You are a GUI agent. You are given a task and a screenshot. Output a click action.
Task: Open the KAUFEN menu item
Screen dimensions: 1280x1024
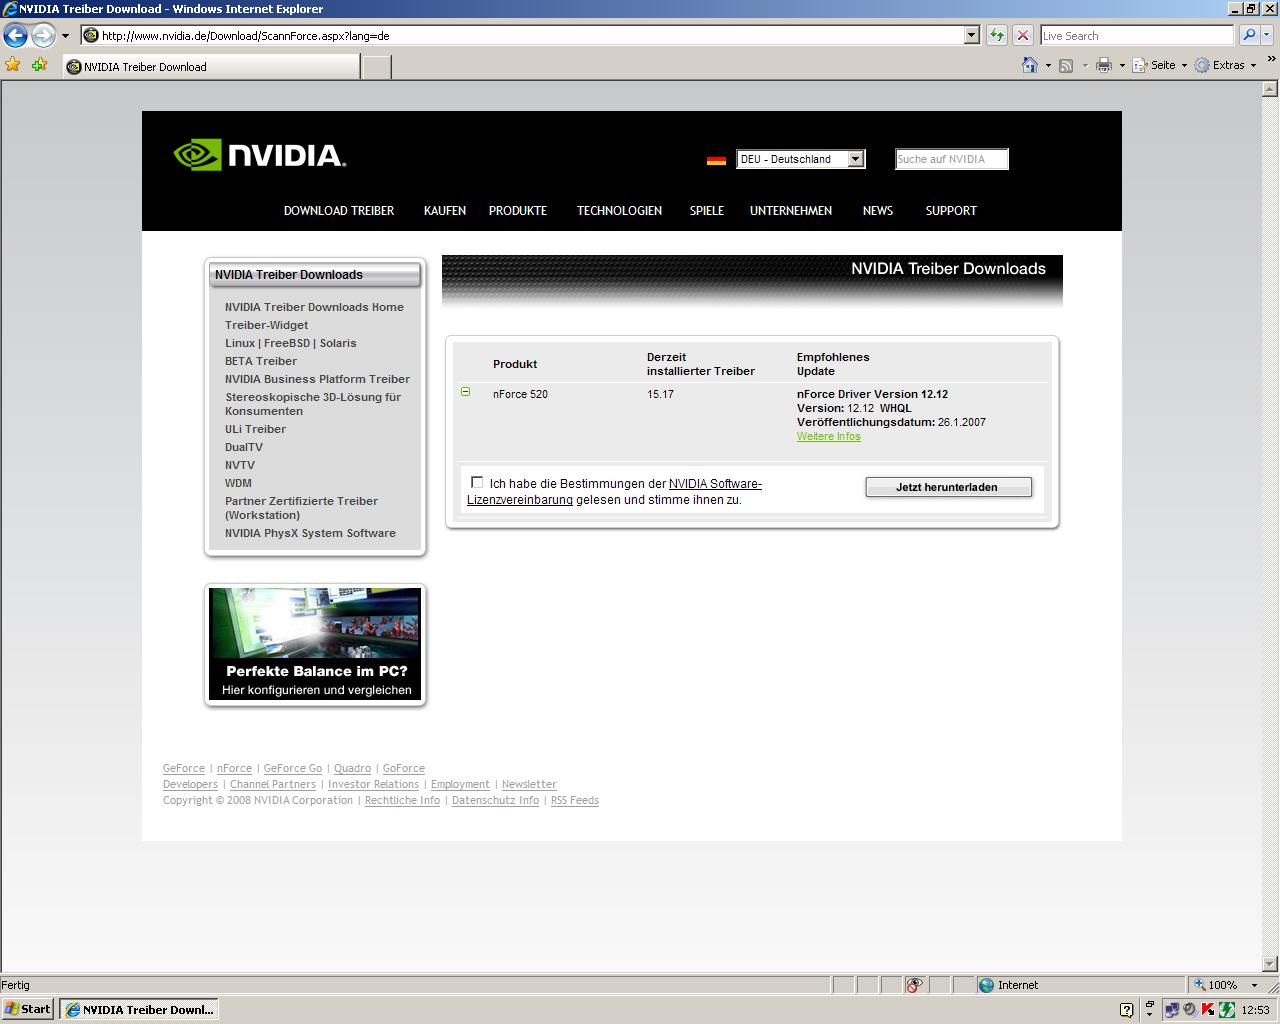pyautogui.click(x=445, y=211)
